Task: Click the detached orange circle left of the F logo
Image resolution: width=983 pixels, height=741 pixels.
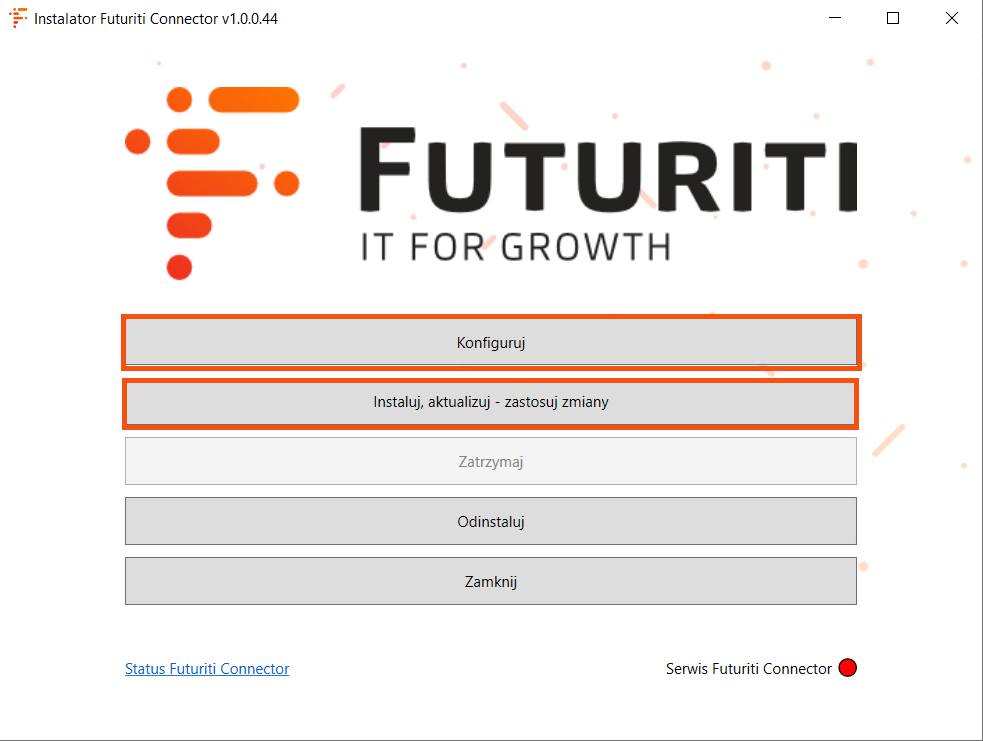Action: 137,142
